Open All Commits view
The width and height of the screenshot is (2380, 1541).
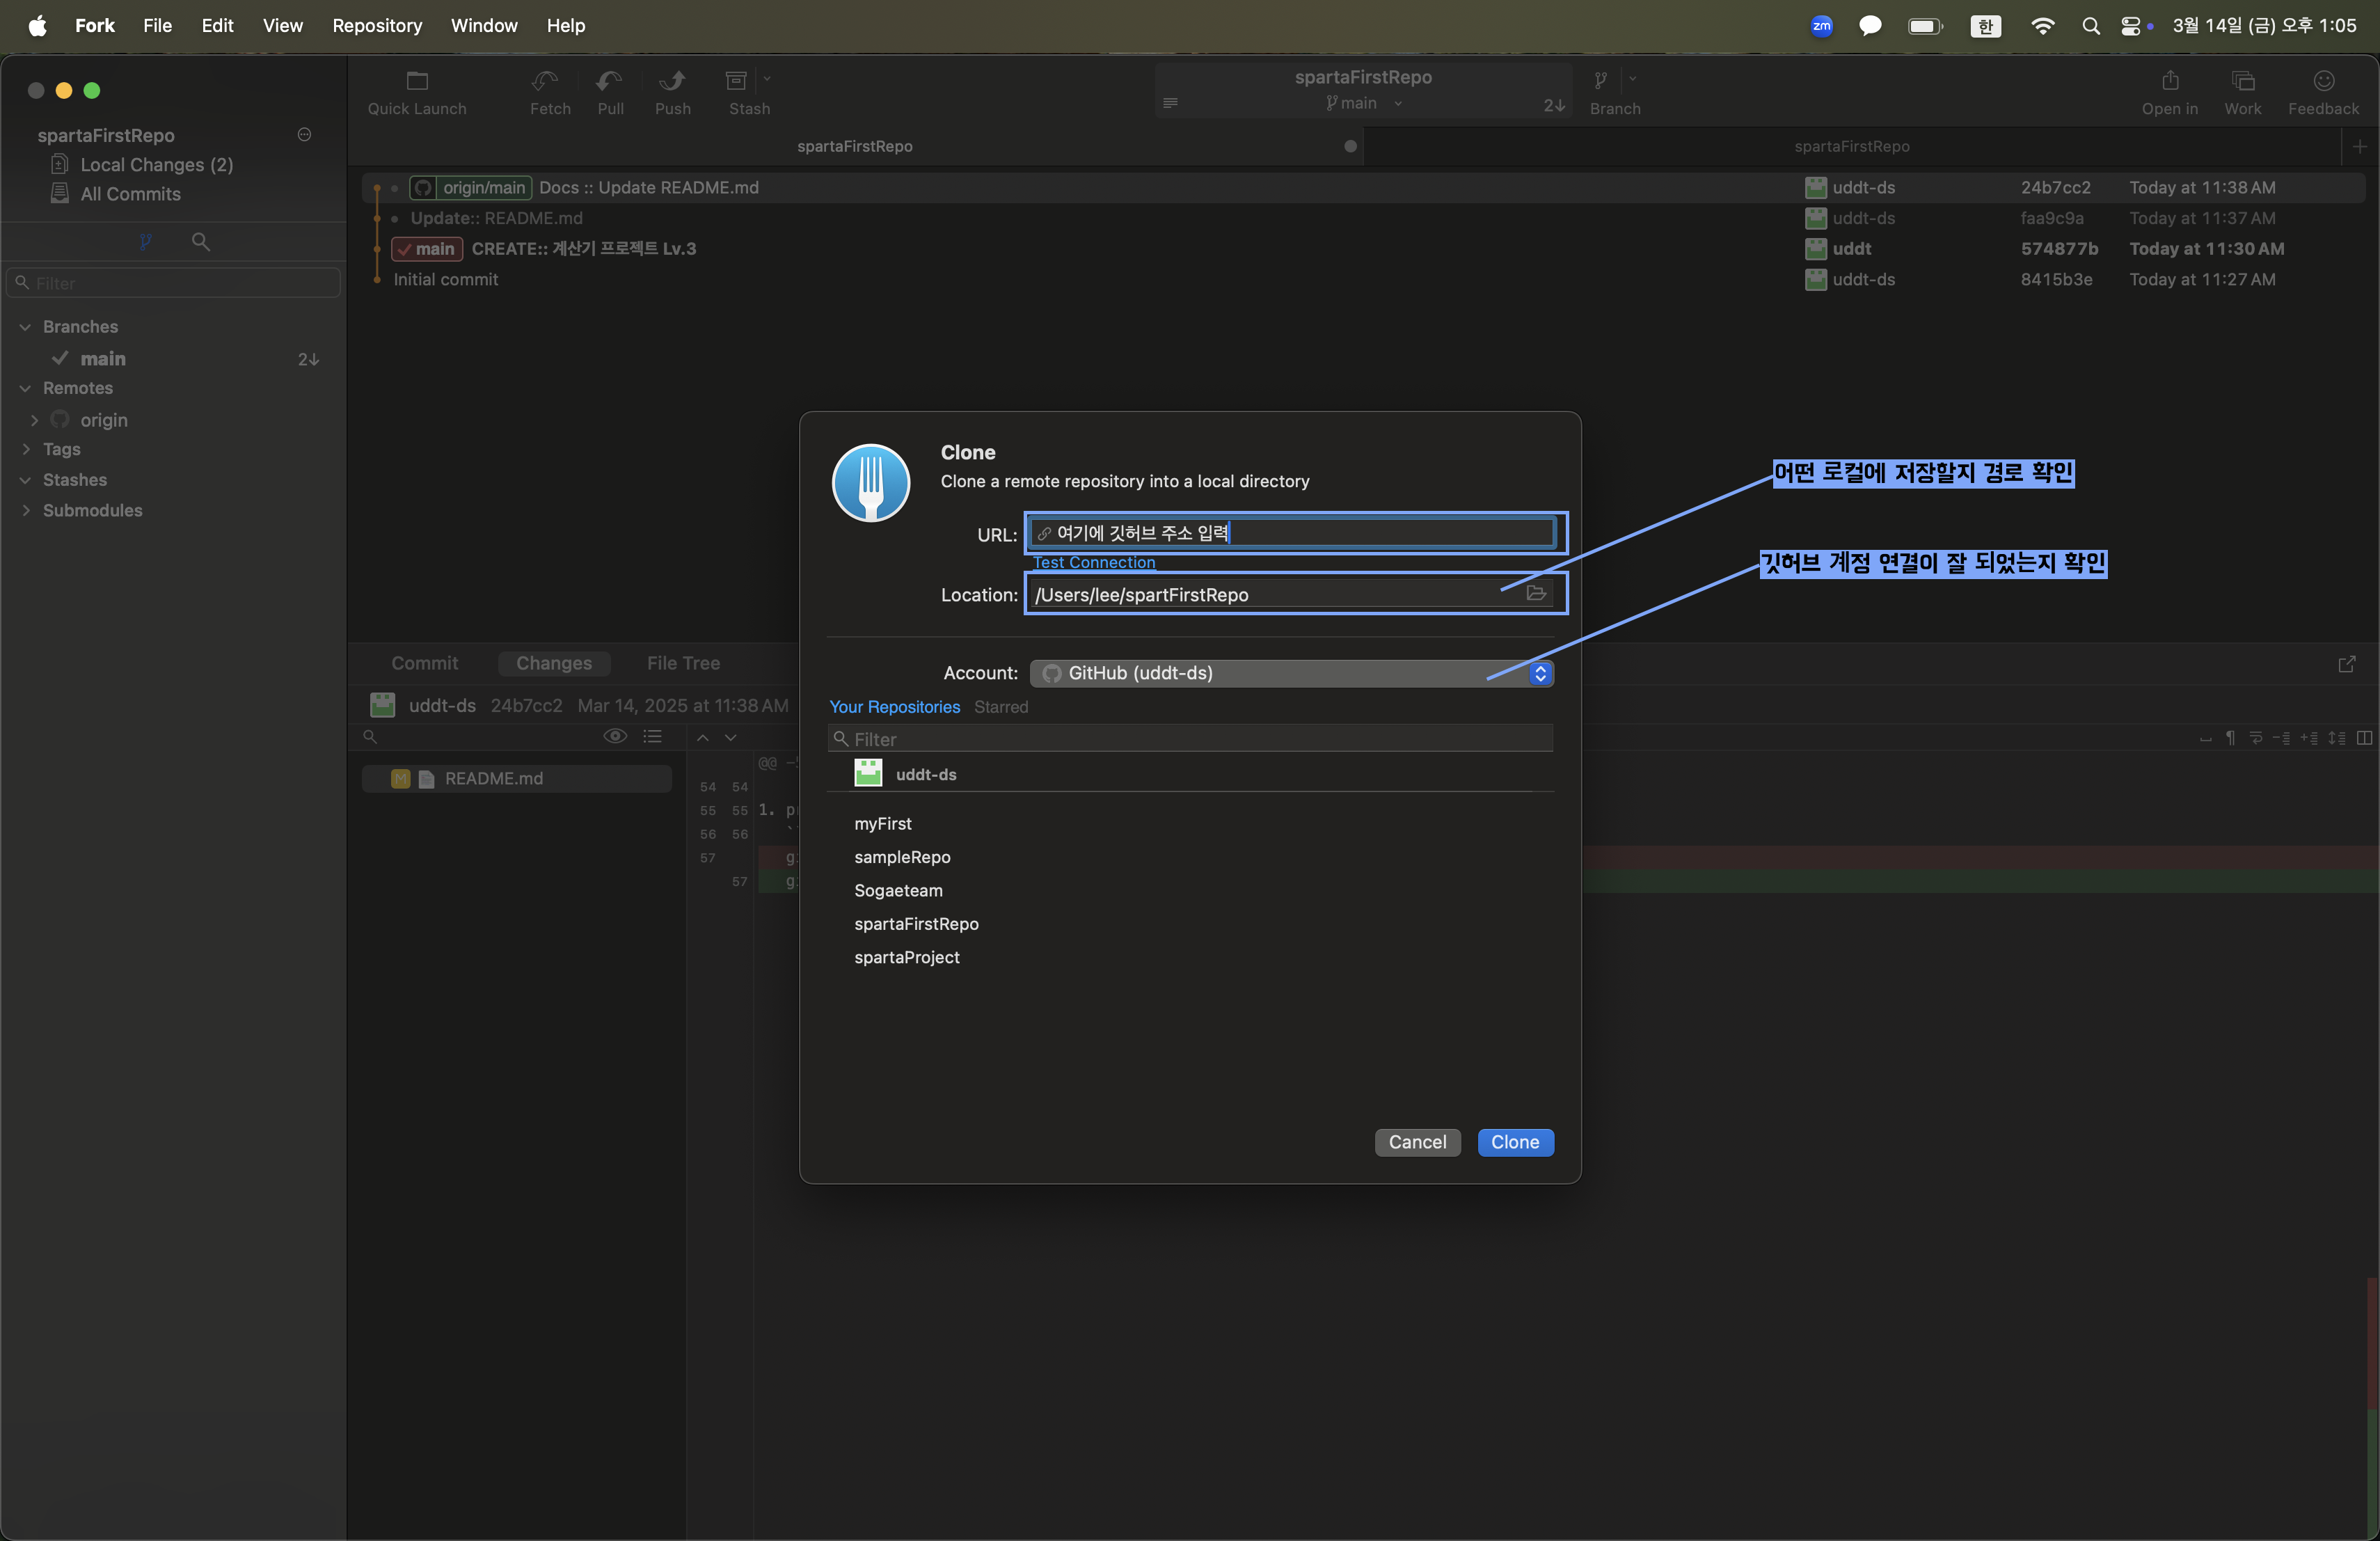coord(130,194)
